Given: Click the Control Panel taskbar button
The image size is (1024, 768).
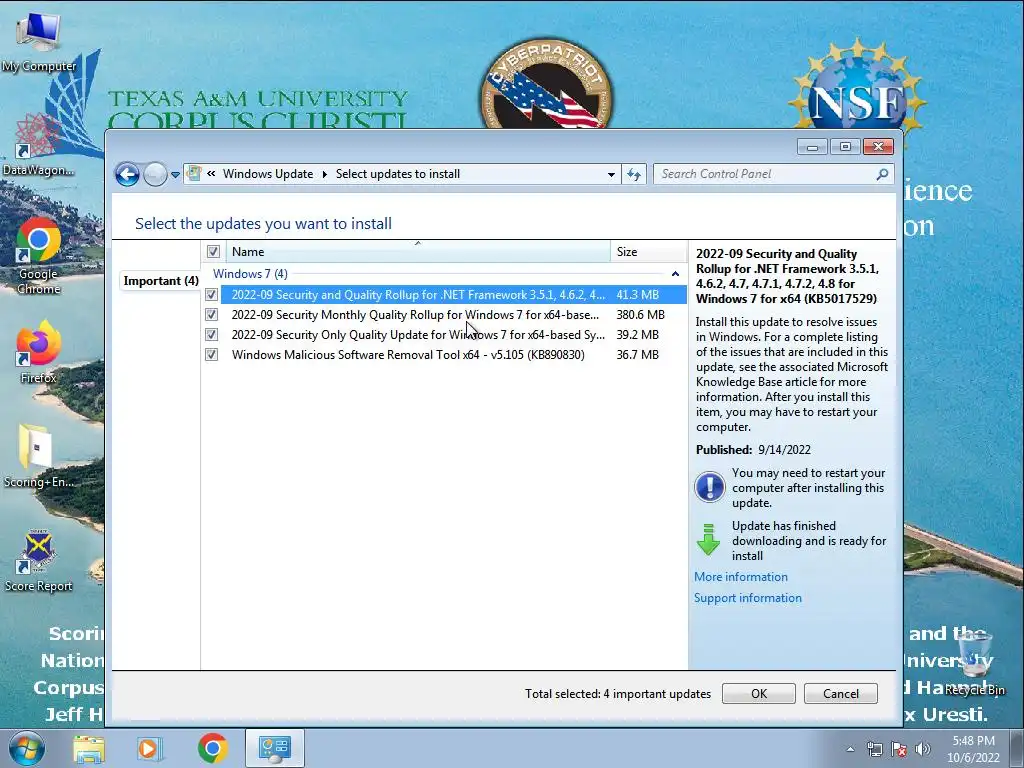Looking at the screenshot, I should 274,748.
